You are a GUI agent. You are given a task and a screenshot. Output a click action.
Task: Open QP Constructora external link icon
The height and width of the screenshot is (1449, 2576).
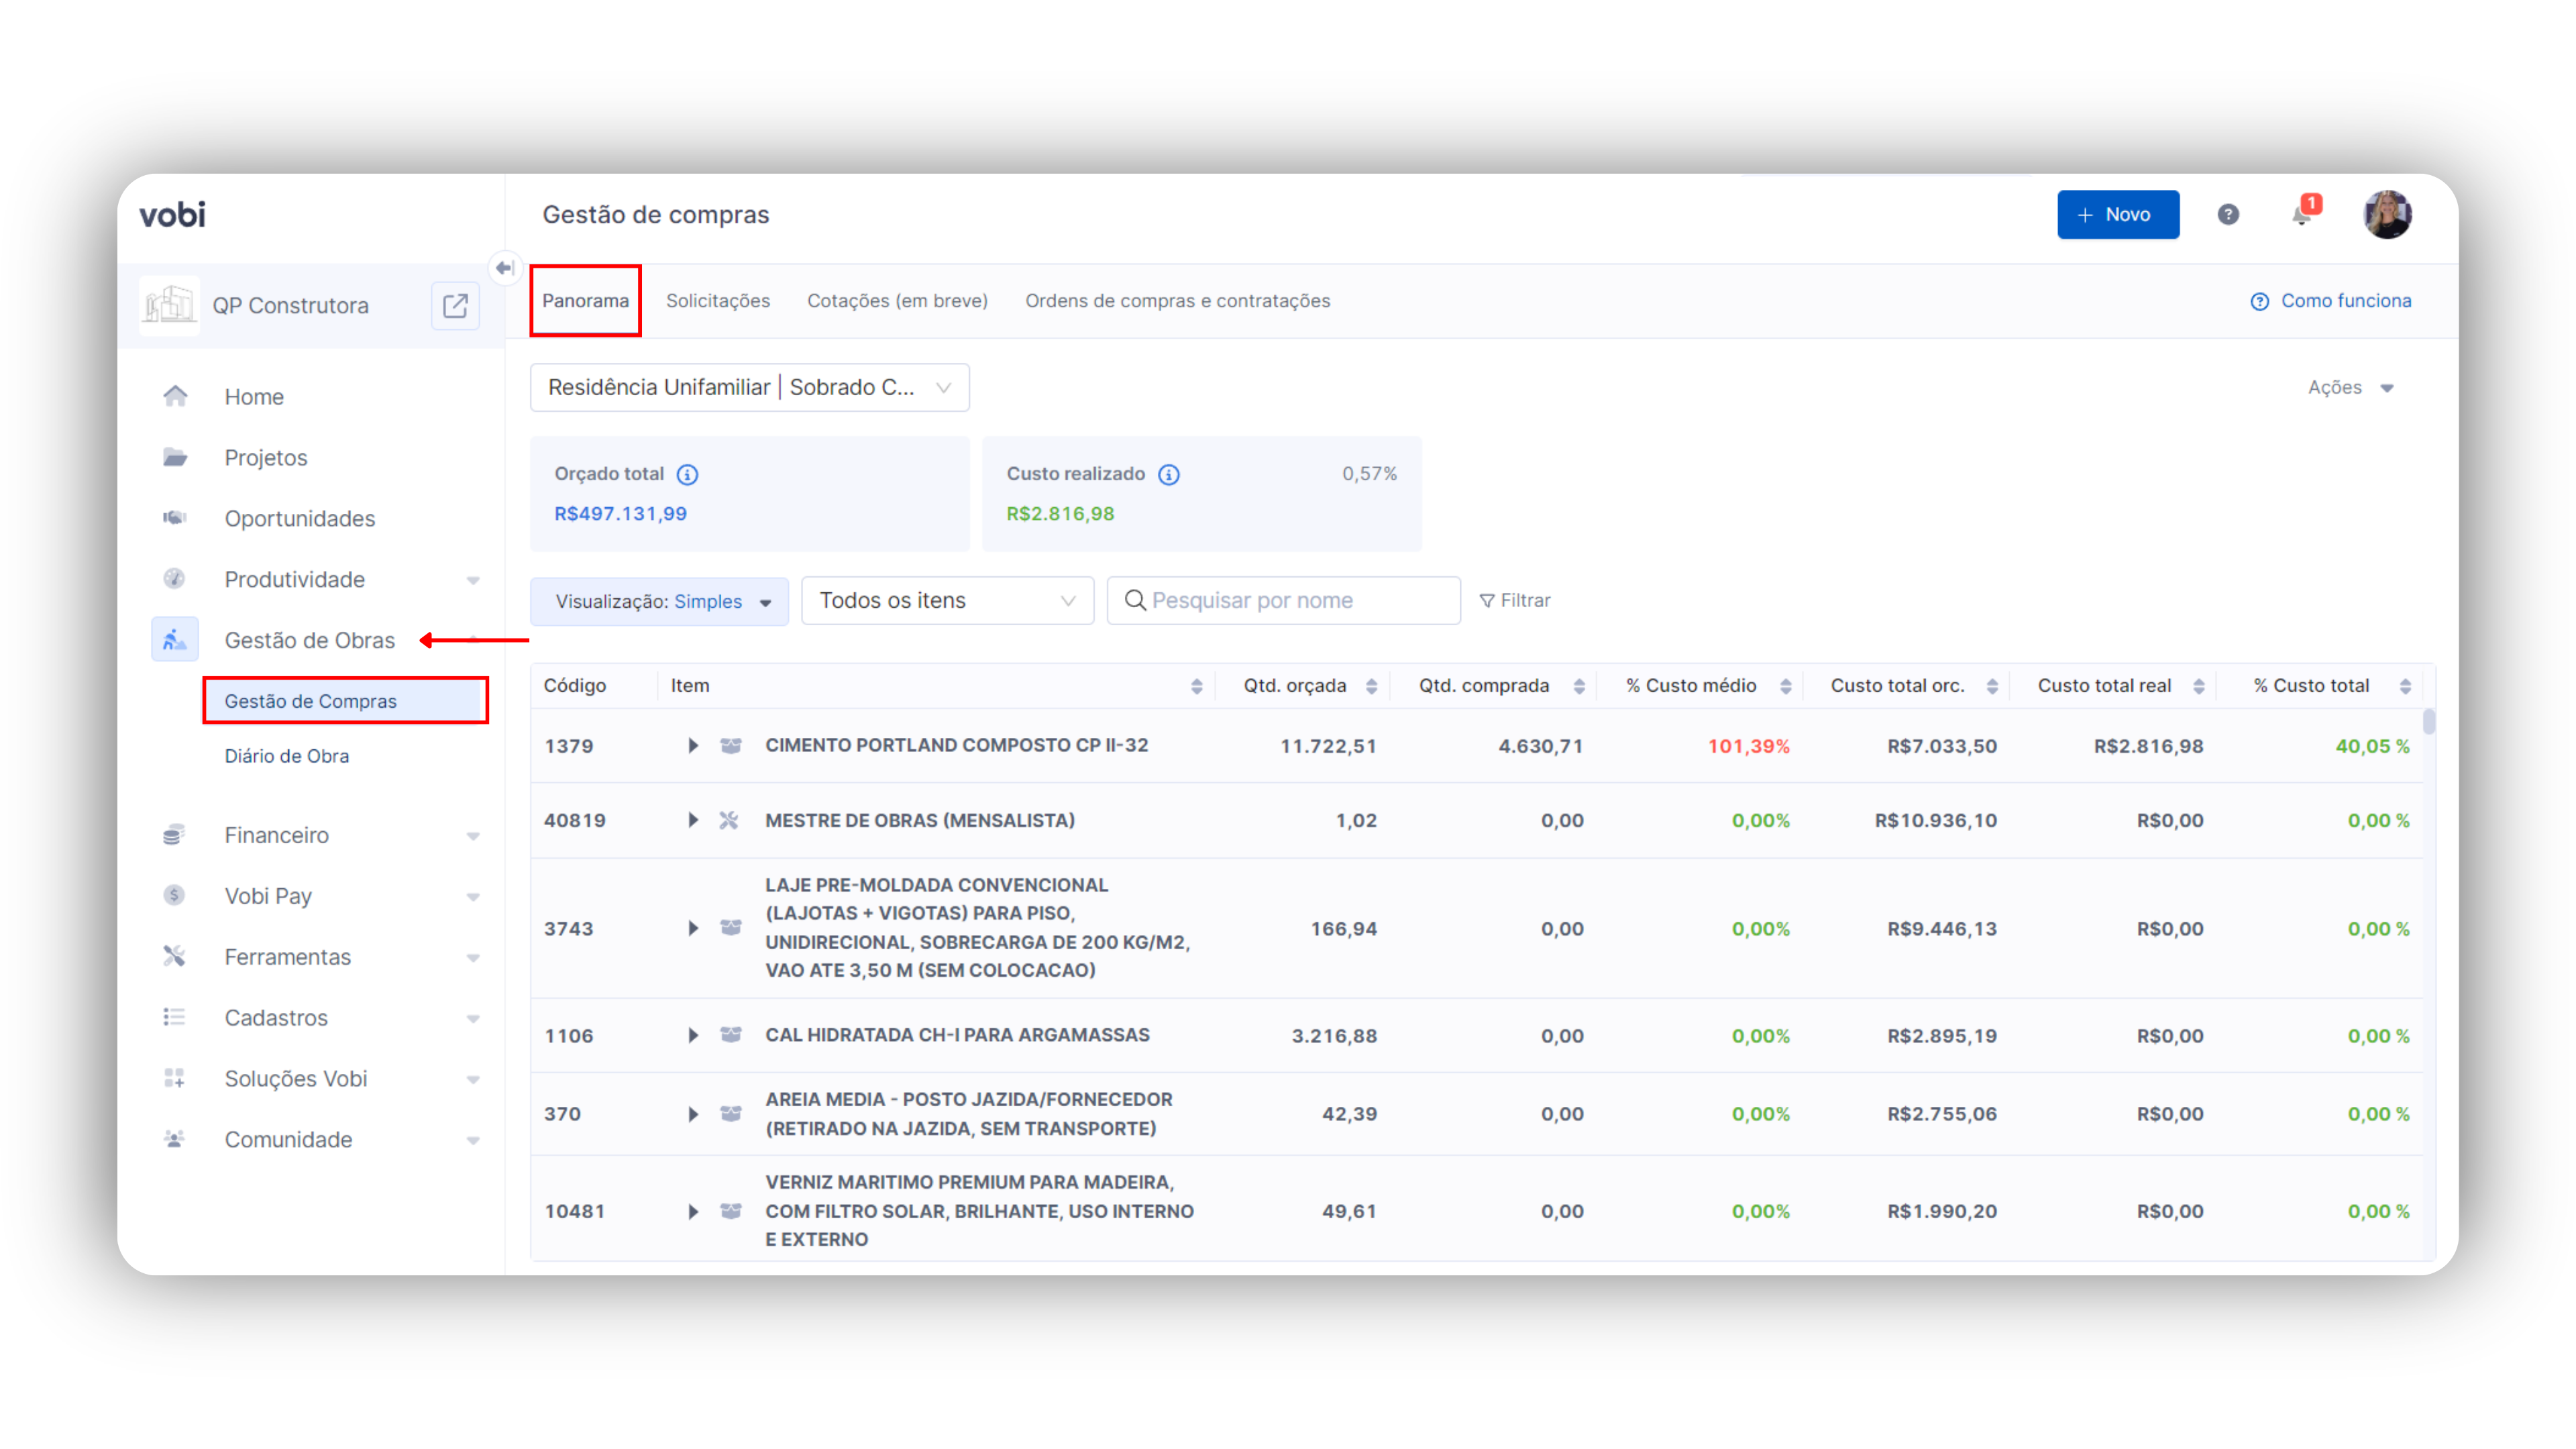point(455,306)
